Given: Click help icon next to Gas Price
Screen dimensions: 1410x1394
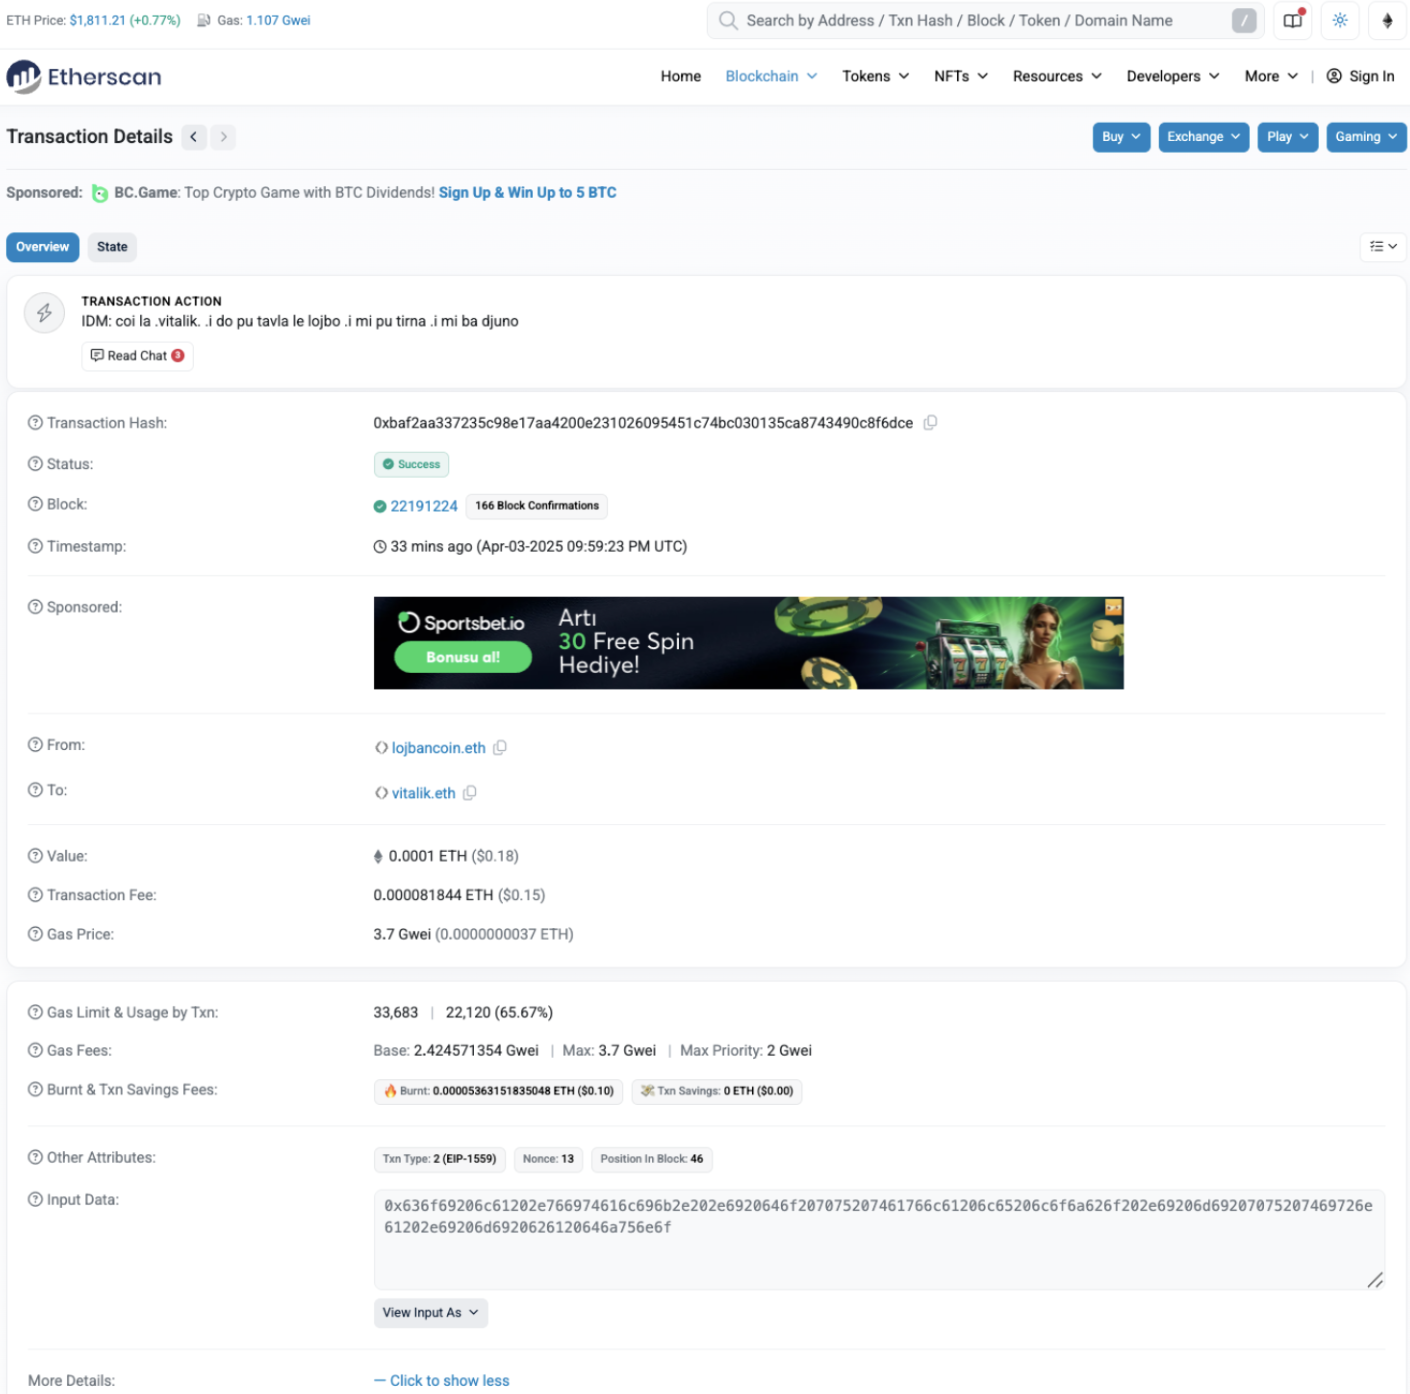Looking at the screenshot, I should pyautogui.click(x=35, y=934).
